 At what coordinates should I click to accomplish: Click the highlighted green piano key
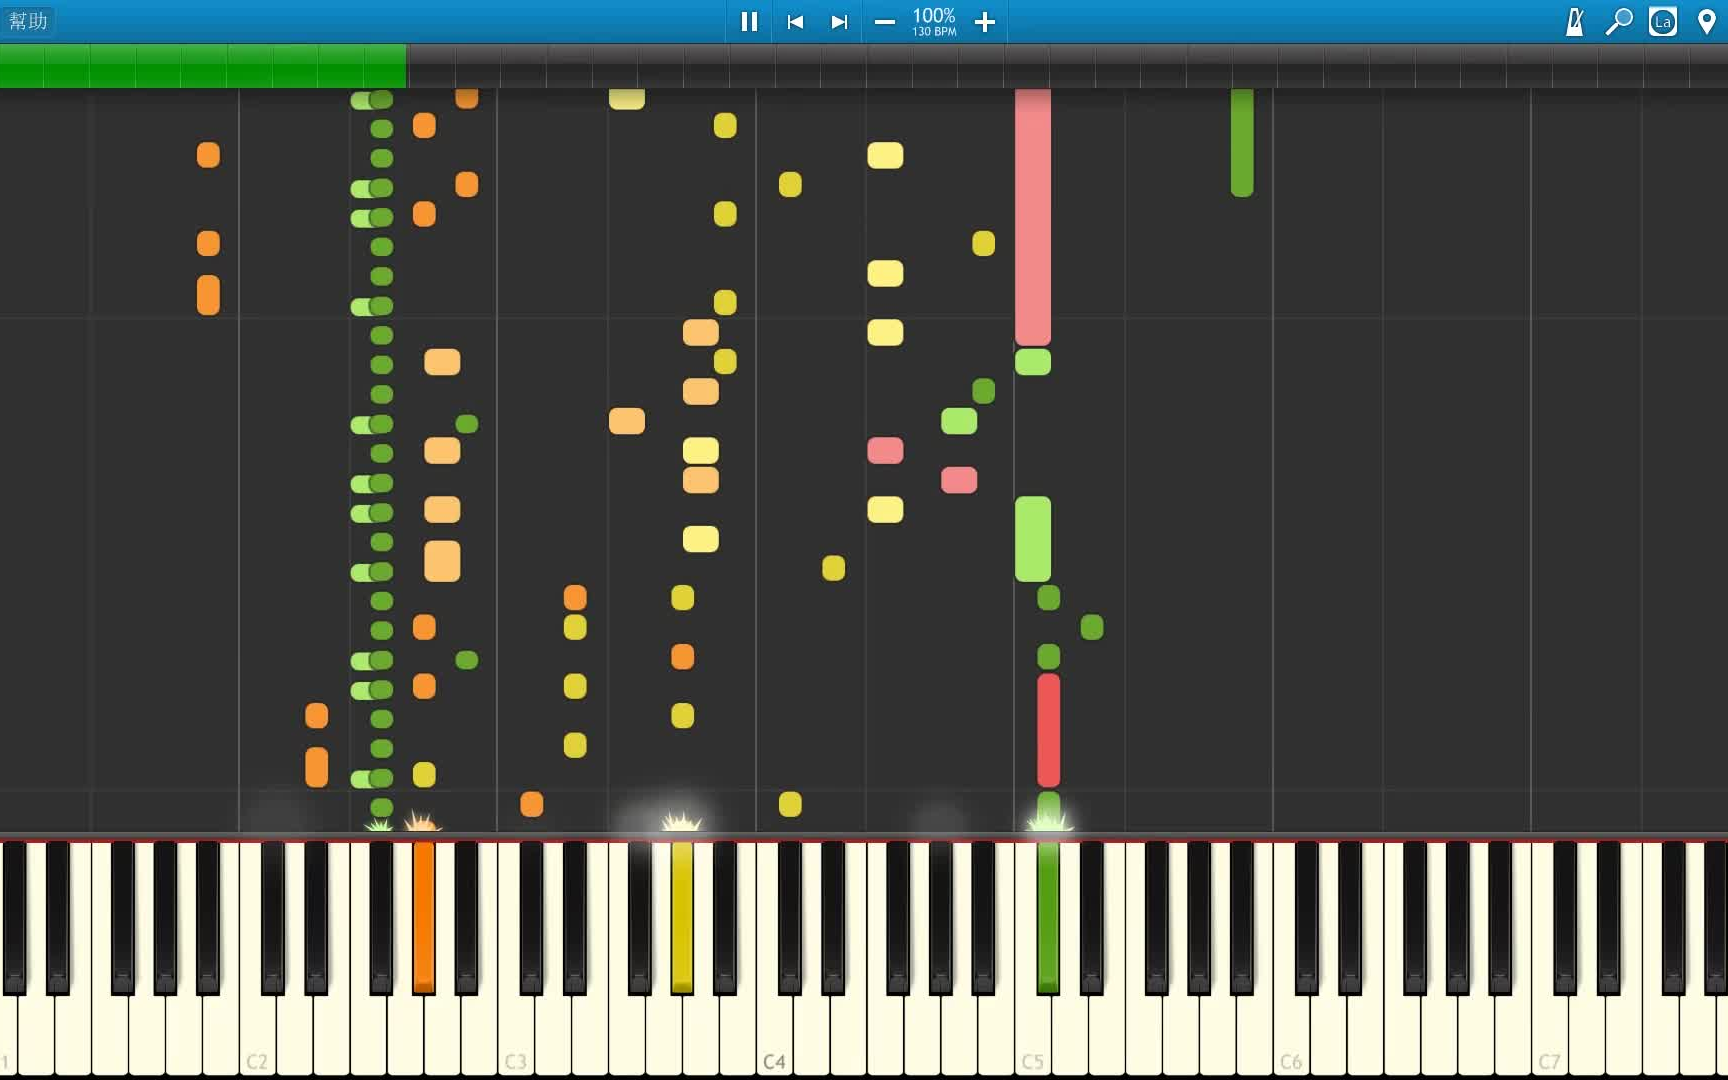point(1048,916)
